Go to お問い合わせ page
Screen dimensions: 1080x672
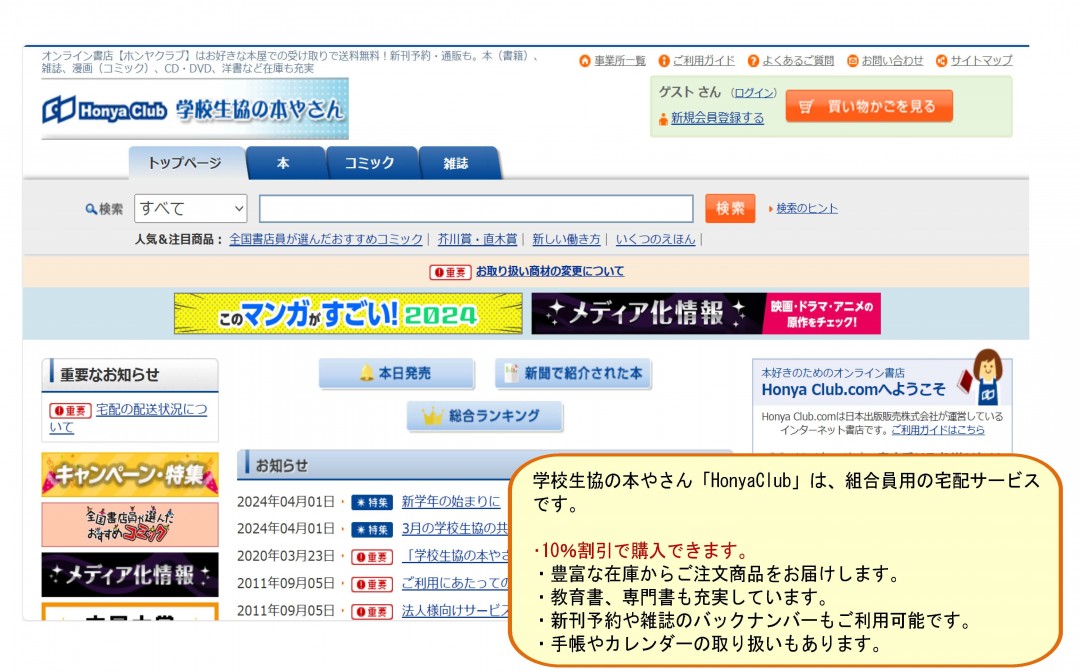pyautogui.click(x=892, y=61)
